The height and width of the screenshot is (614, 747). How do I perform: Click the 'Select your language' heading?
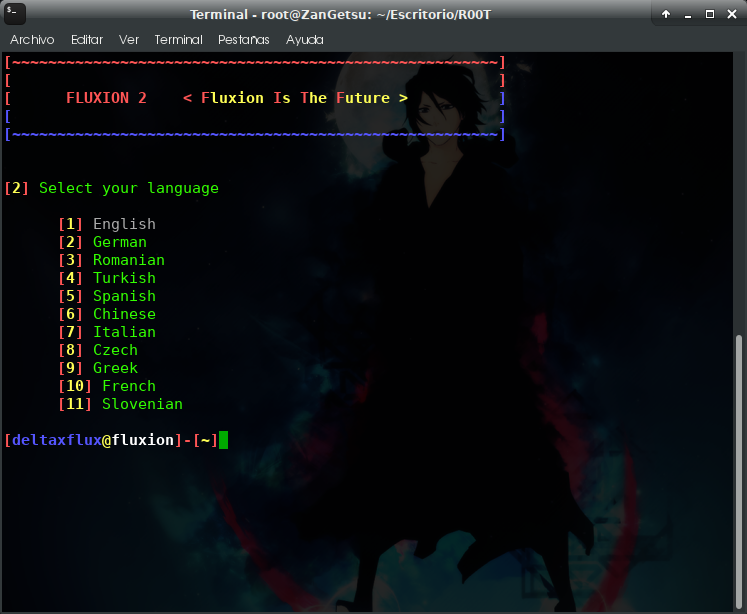click(129, 188)
